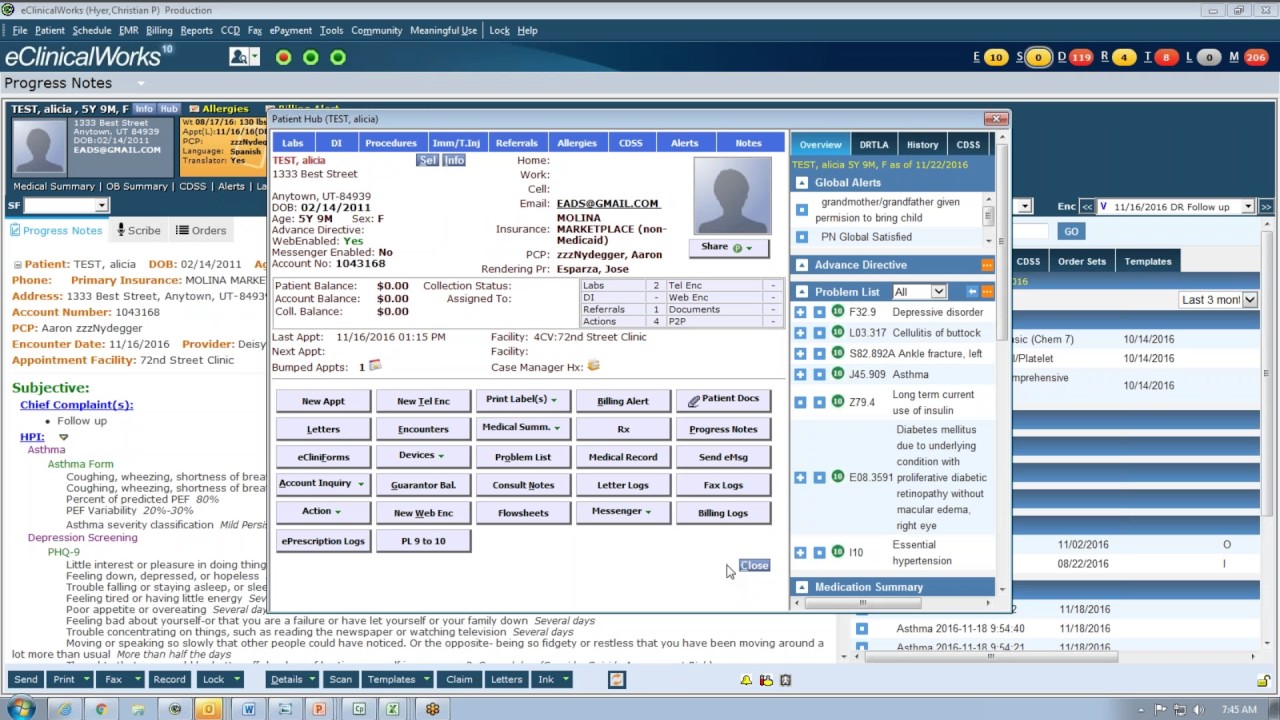Click the red status circle icon
This screenshot has width=1280, height=720.
(x=283, y=58)
